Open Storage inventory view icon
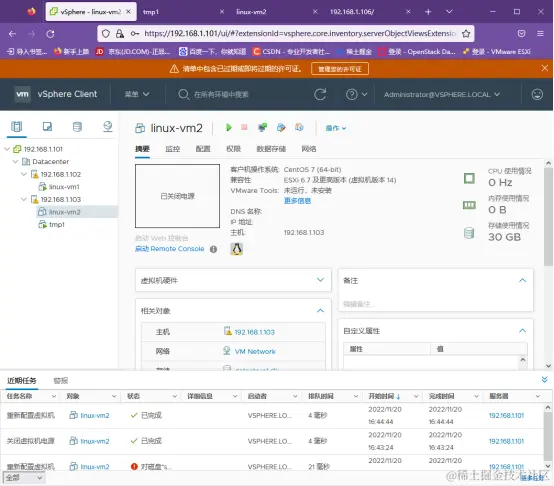 click(x=77, y=126)
